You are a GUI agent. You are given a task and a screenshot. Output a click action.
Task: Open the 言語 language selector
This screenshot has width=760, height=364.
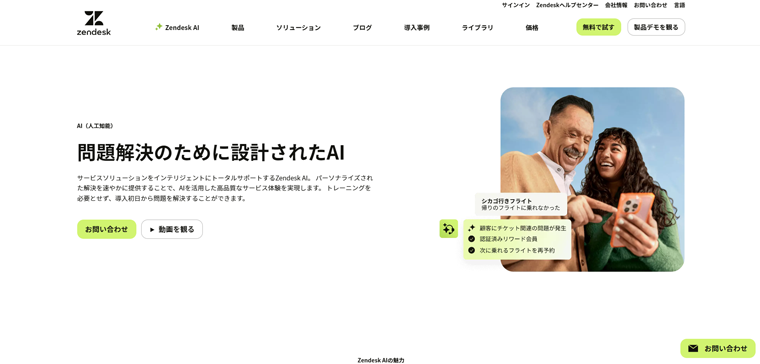point(680,5)
